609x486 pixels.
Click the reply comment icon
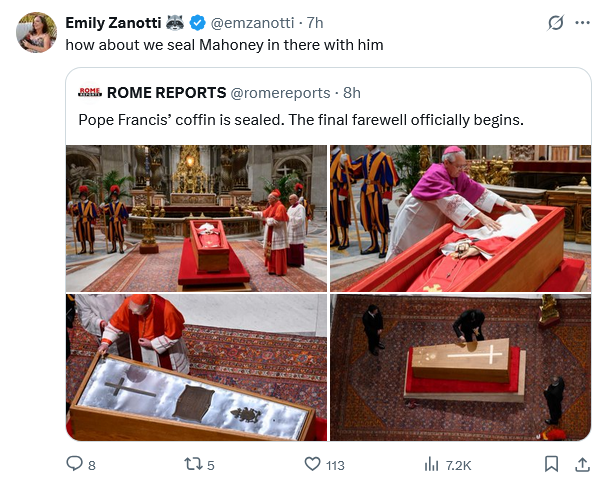(x=74, y=464)
